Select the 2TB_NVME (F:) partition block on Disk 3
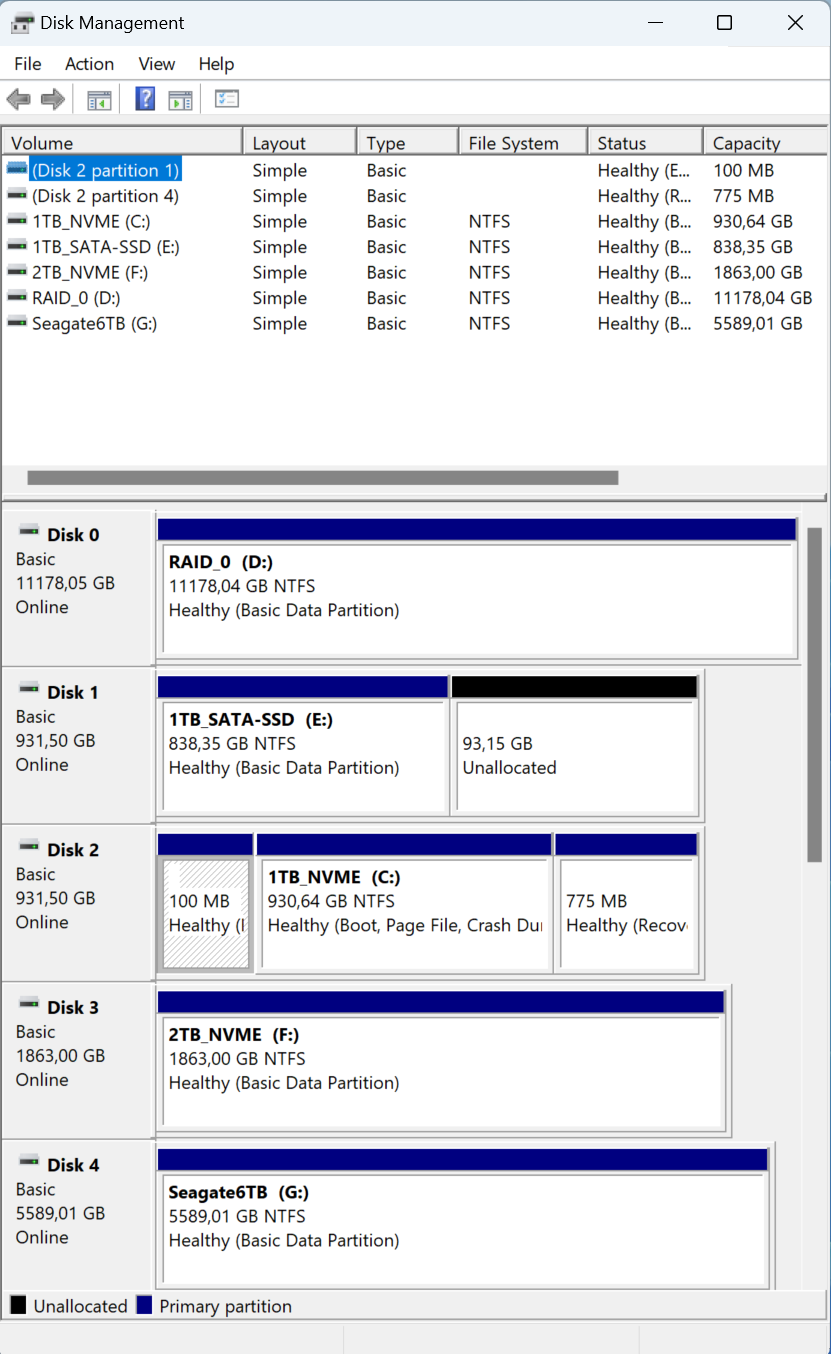The height and width of the screenshot is (1354, 831). (441, 1061)
